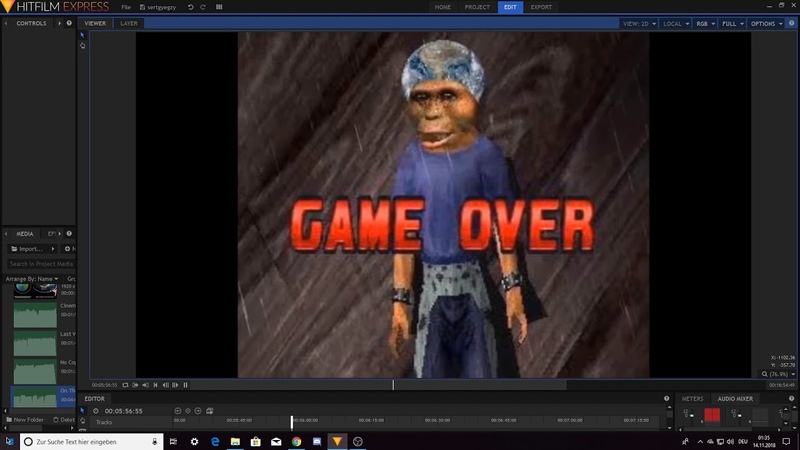Zoom out timeline with minus circle icon
The image size is (800, 450).
pyautogui.click(x=178, y=411)
